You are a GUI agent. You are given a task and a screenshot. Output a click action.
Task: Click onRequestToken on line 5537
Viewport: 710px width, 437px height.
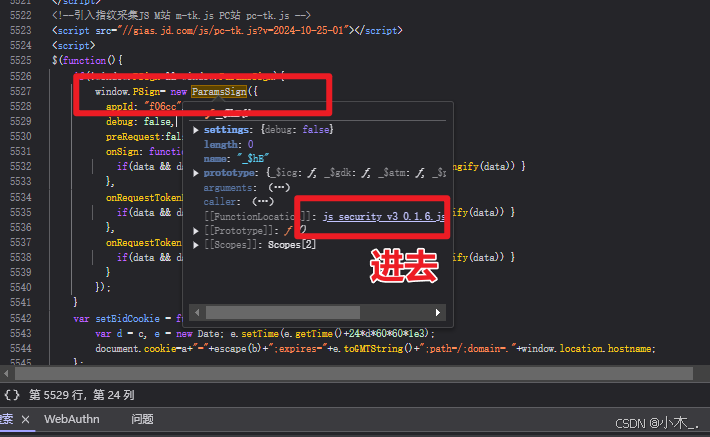144,243
